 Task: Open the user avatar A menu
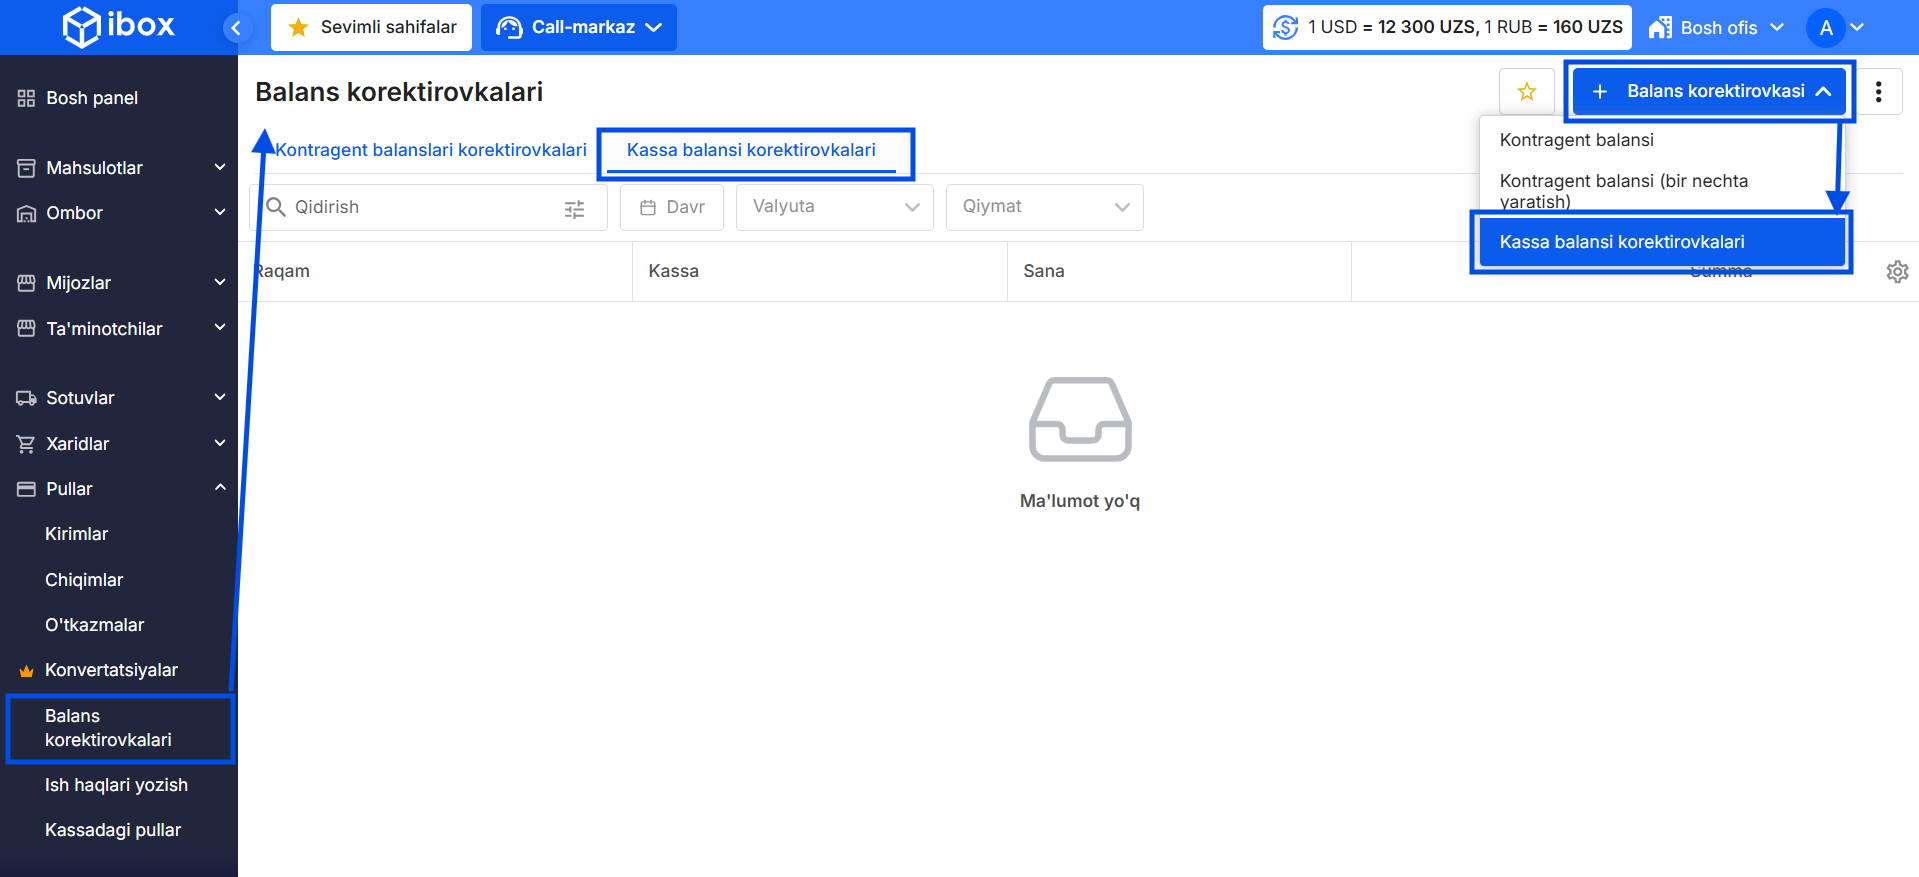1826,28
